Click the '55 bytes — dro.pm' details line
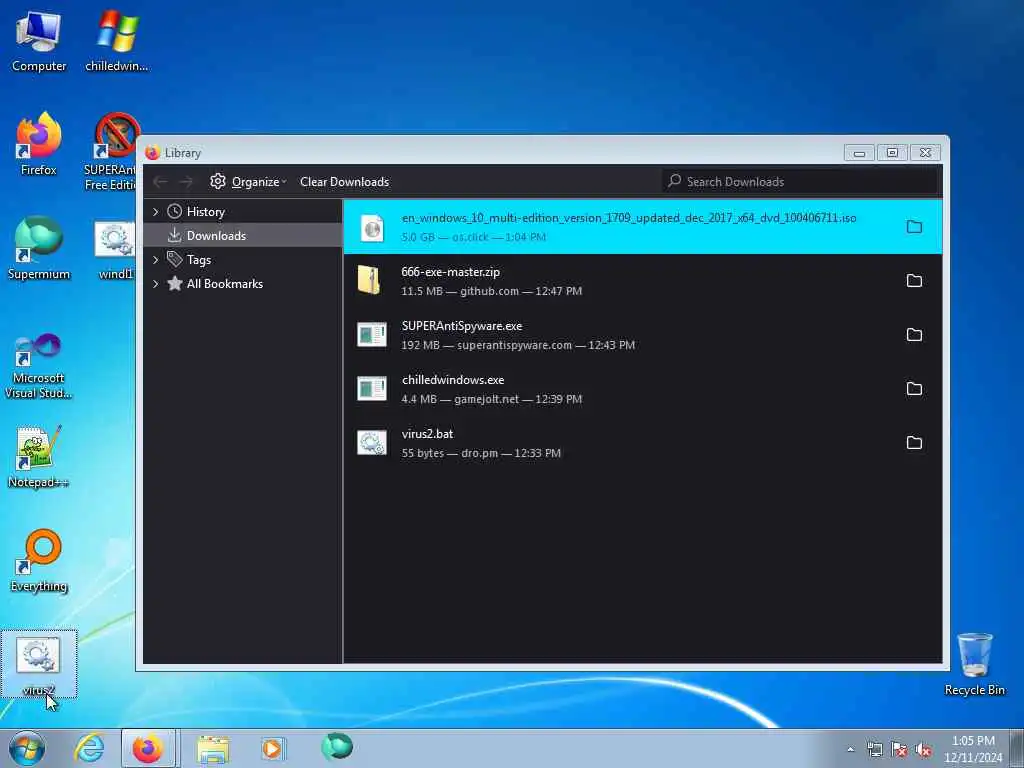The width and height of the screenshot is (1024, 768). [x=481, y=453]
